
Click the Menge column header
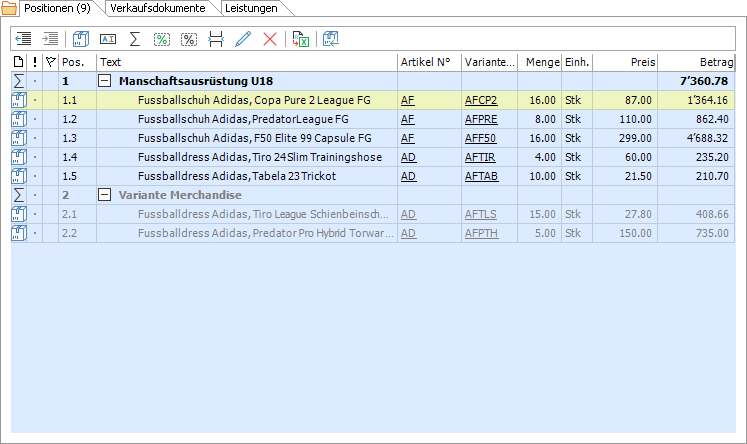539,62
